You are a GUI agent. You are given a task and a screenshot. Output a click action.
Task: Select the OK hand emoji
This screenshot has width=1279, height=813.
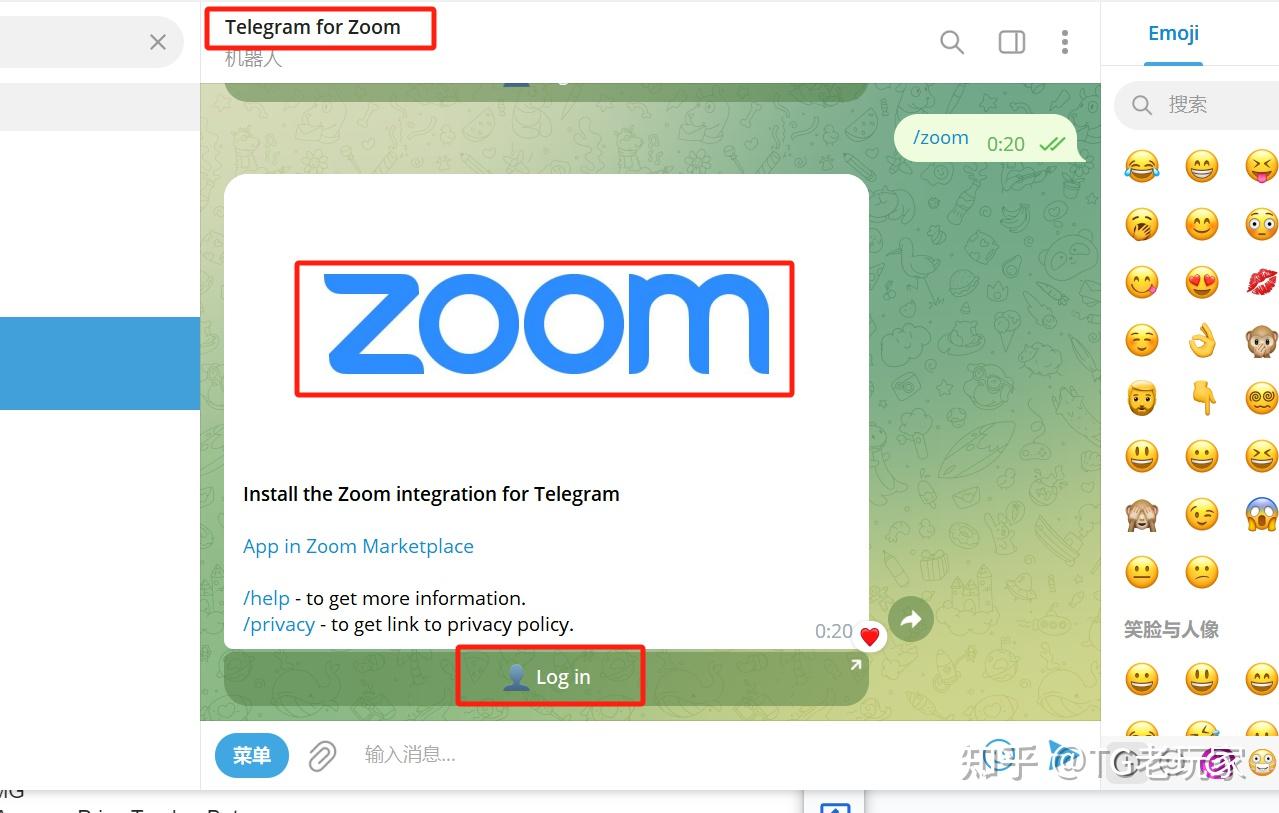coord(1201,341)
